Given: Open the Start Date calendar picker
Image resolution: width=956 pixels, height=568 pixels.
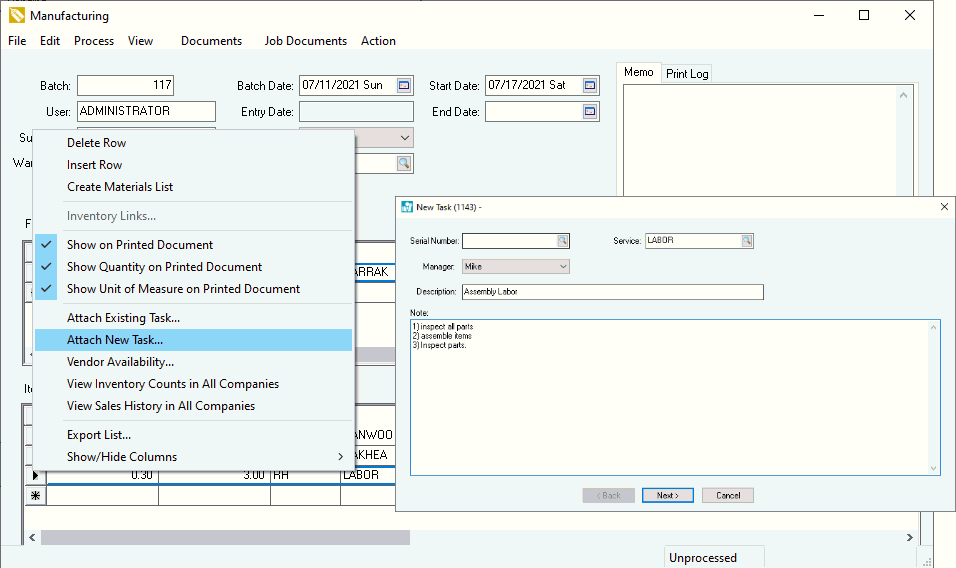Looking at the screenshot, I should [x=590, y=85].
